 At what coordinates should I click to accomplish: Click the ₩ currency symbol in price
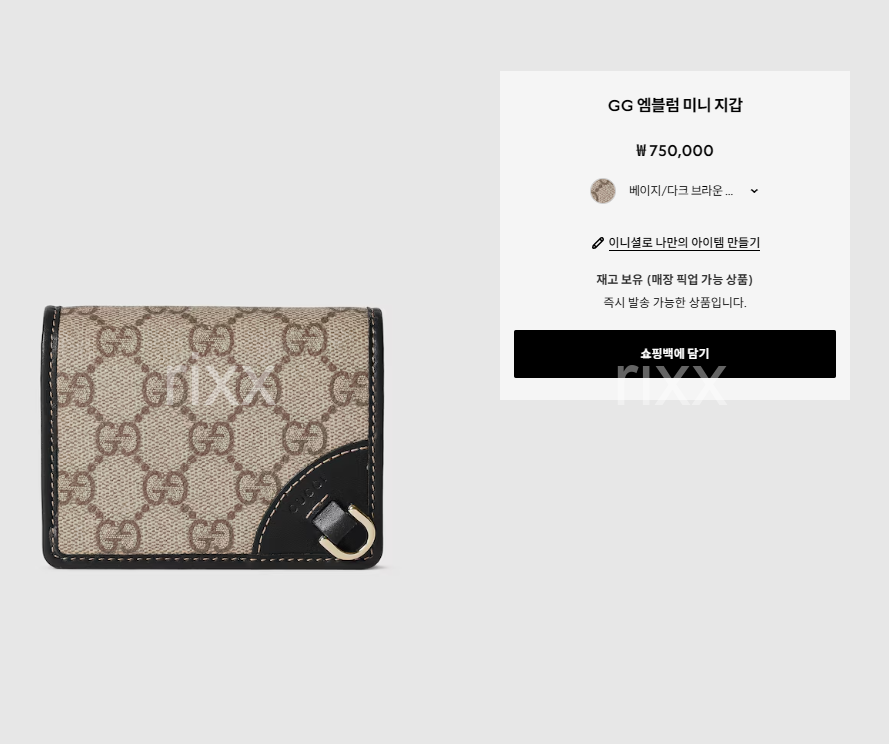point(641,150)
